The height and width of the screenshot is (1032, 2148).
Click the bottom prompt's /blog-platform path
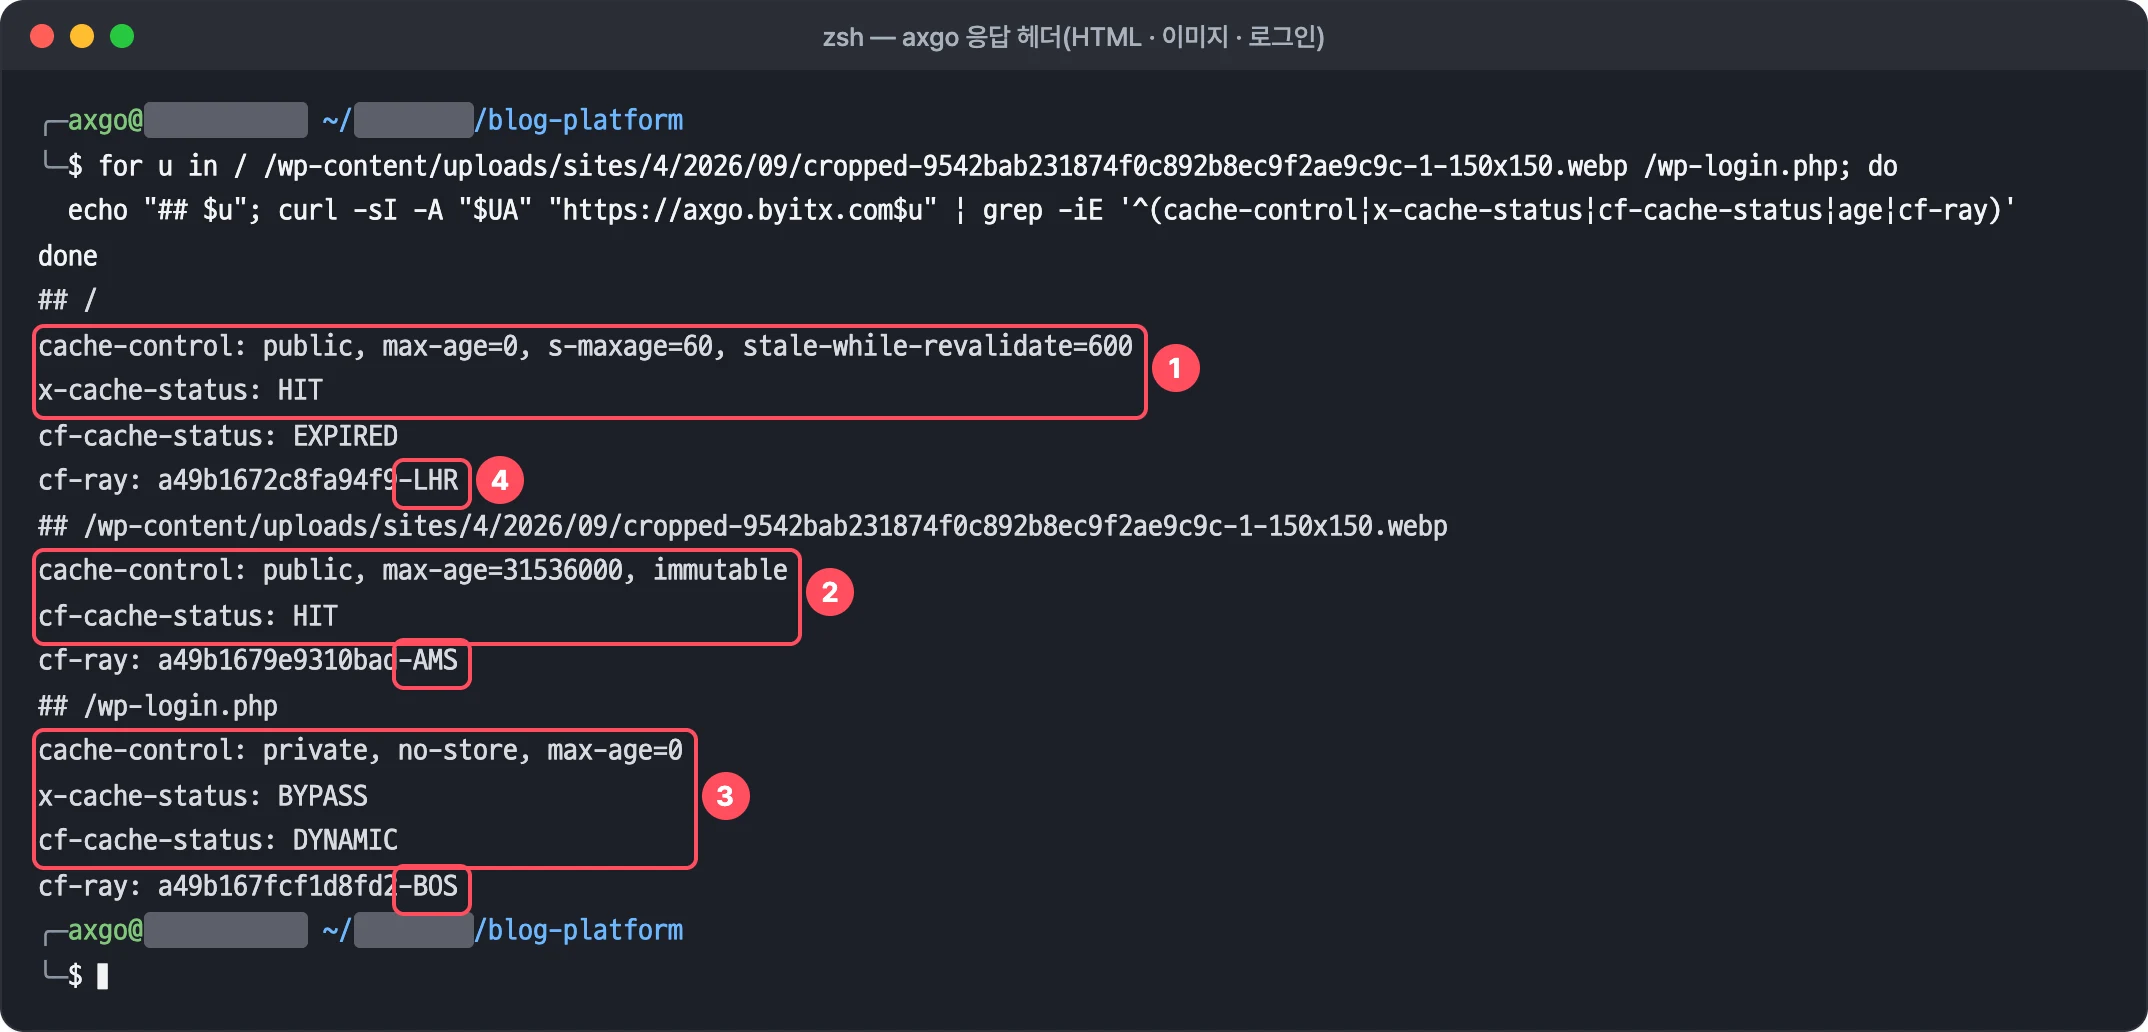click(x=579, y=930)
